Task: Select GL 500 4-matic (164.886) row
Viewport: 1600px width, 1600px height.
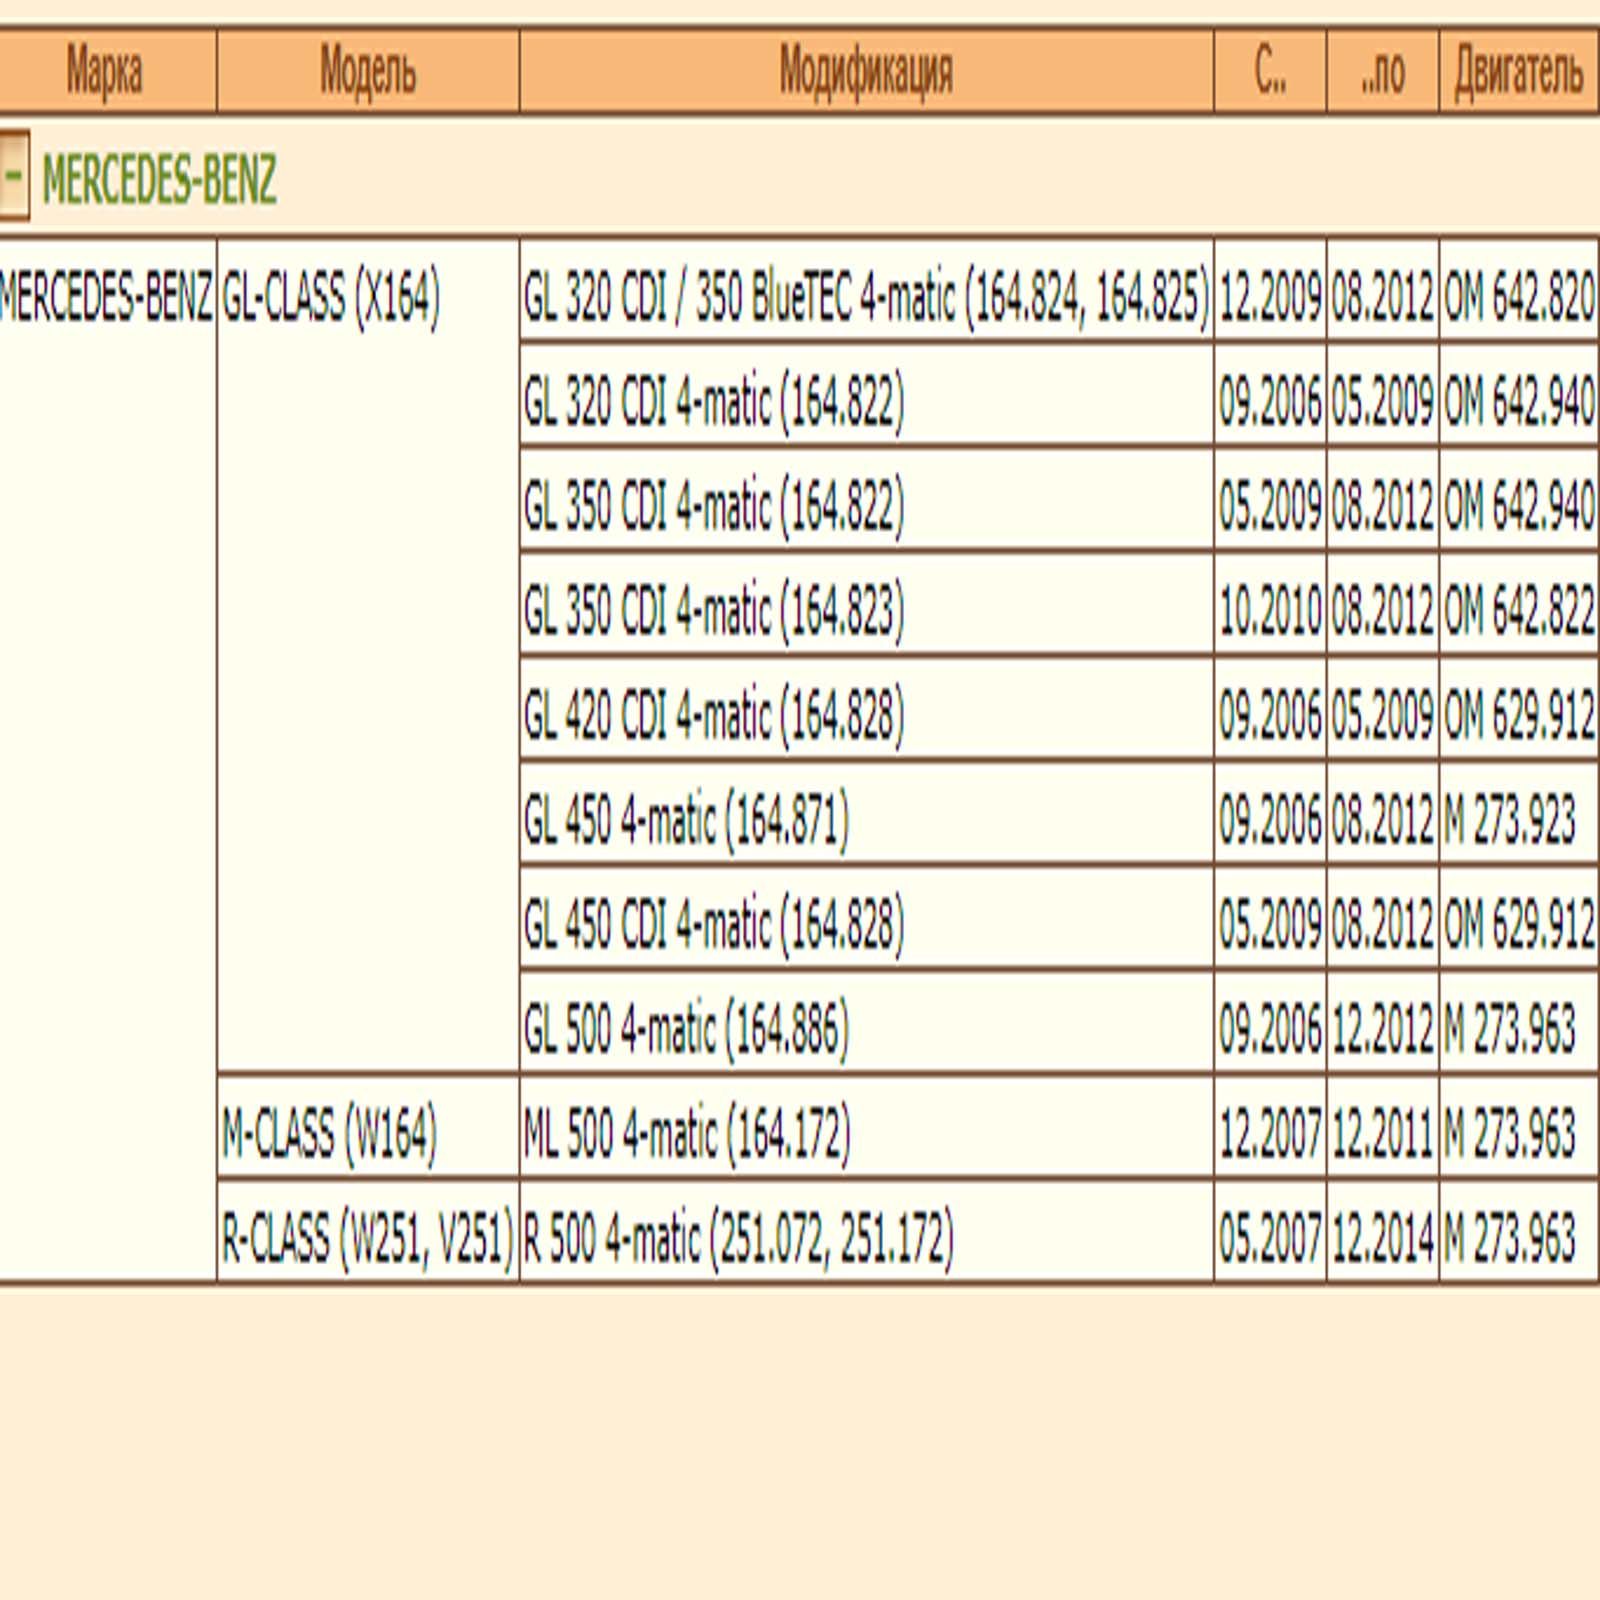Action: coord(686,1028)
